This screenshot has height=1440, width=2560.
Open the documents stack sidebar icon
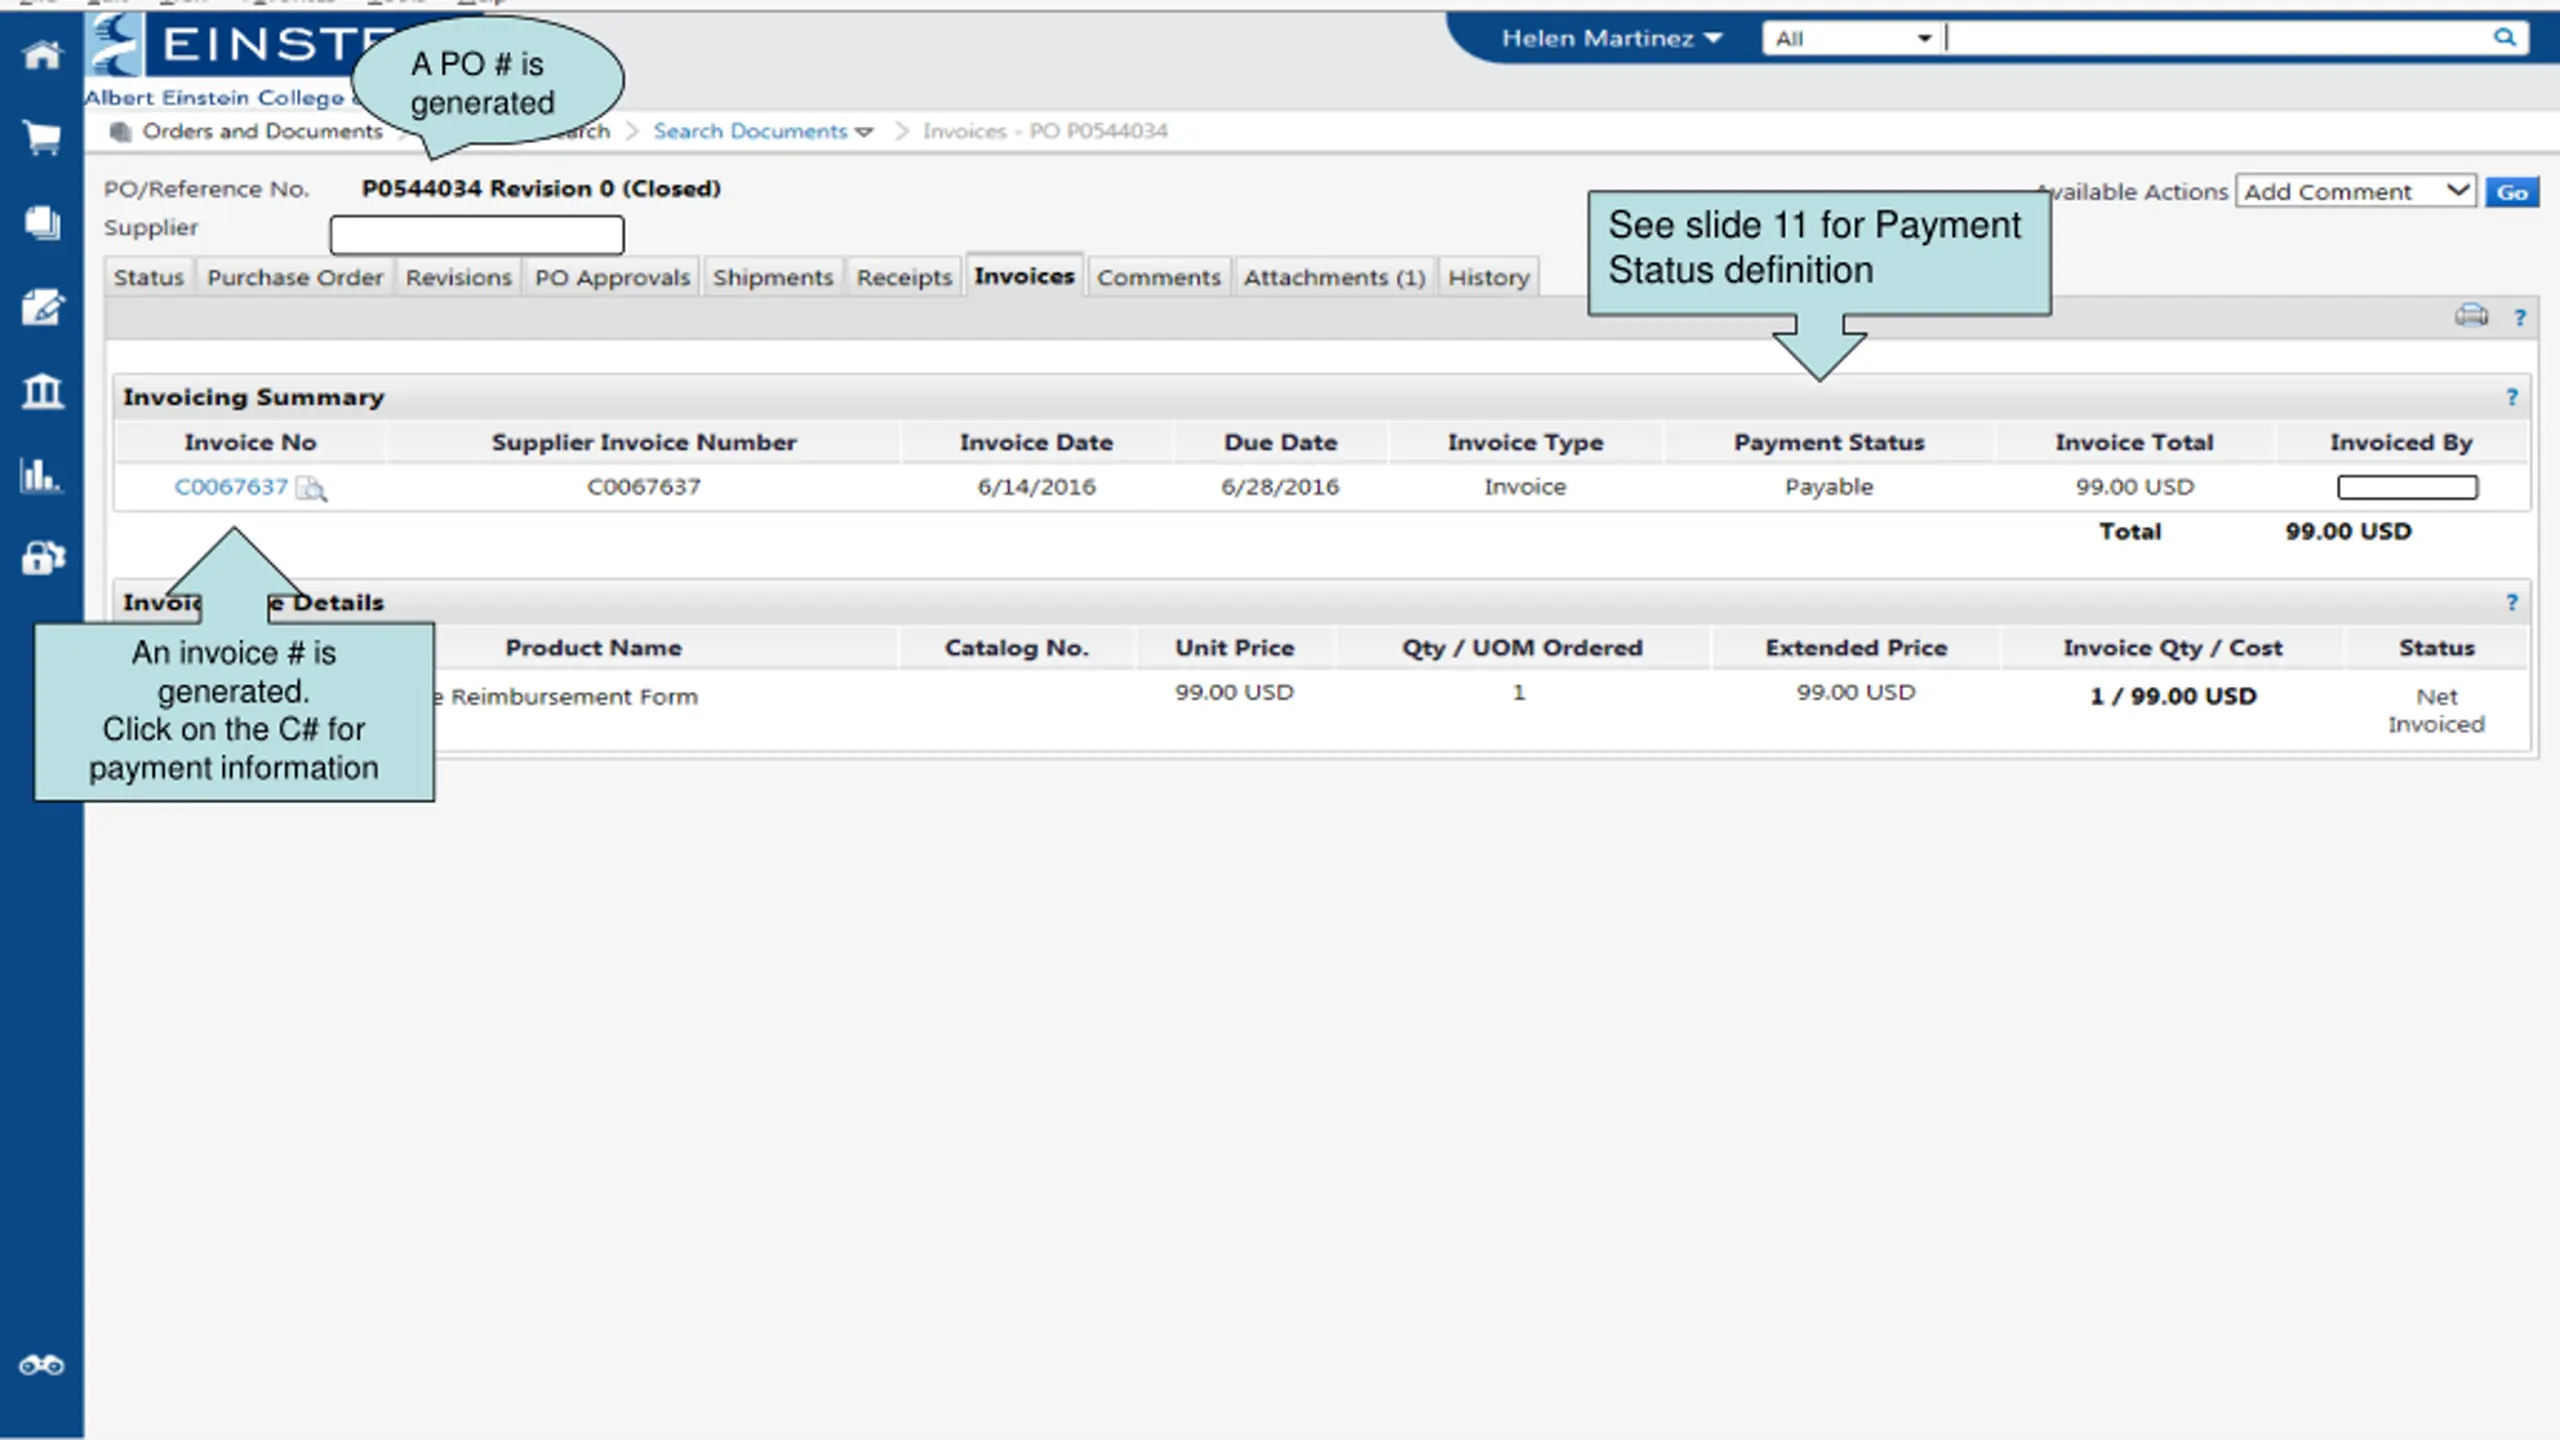click(41, 222)
